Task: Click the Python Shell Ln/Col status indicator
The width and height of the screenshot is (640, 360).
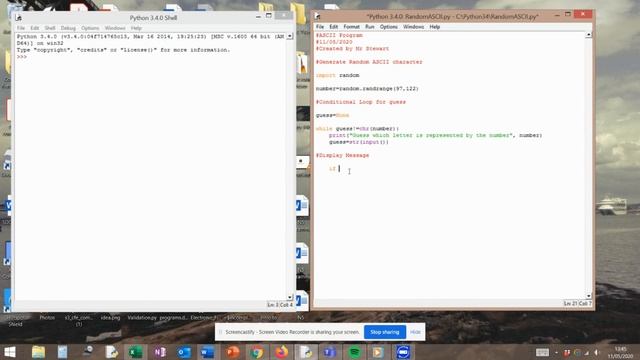Action: pyautogui.click(x=280, y=305)
